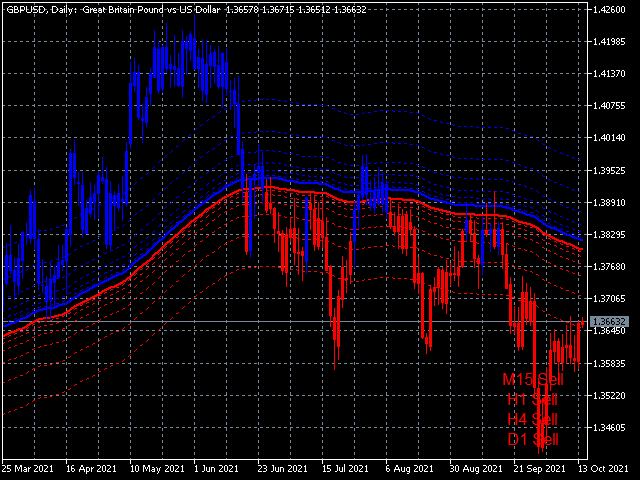640x480 pixels.
Task: Click the 1 Jun 2021 date label
Action: 215,468
